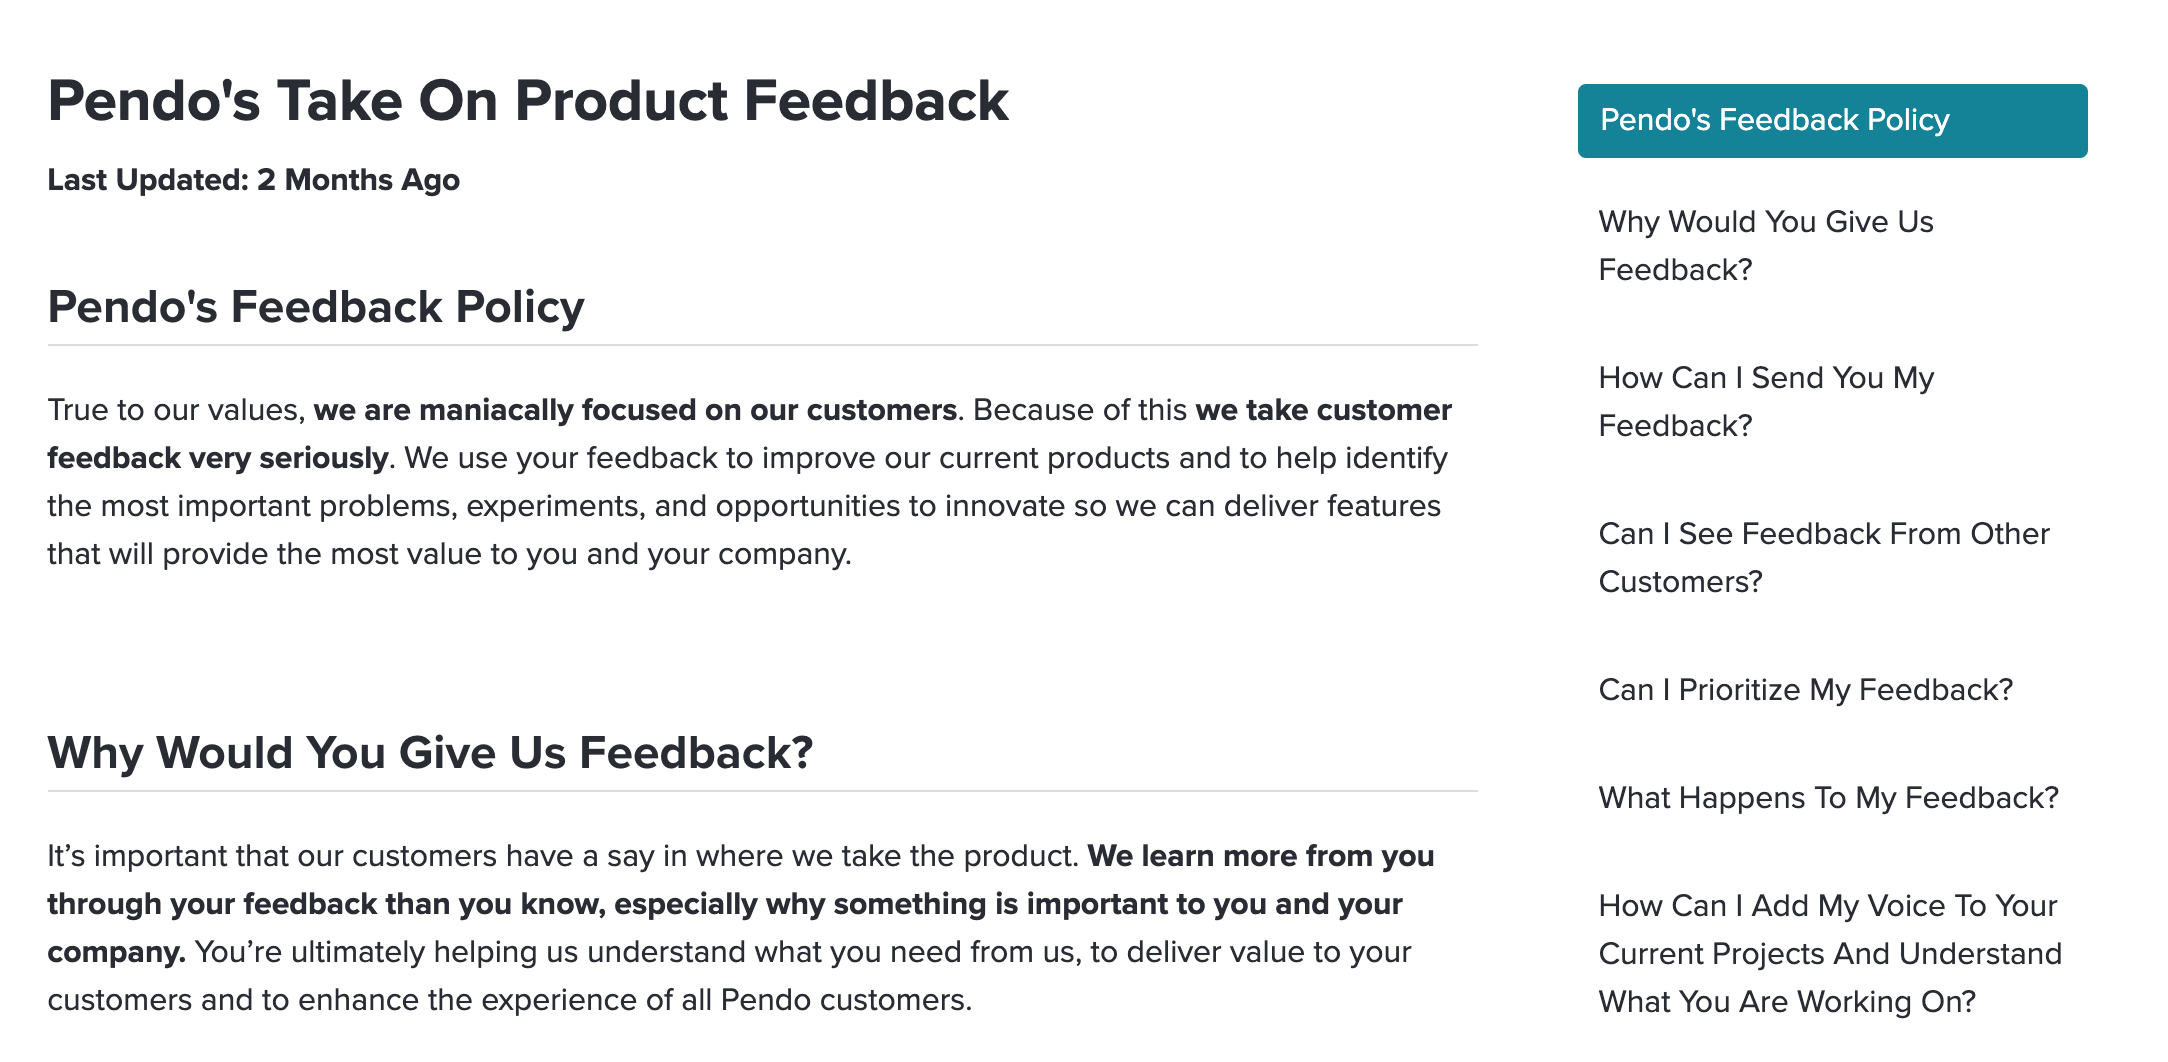Jump to Why Would You Give Us Feedback

pyautogui.click(x=1766, y=246)
